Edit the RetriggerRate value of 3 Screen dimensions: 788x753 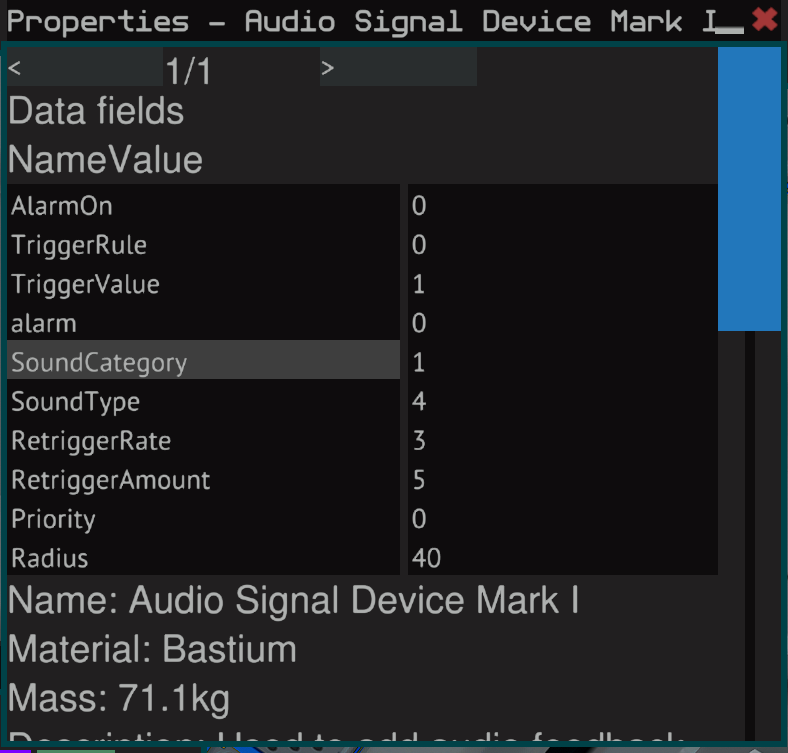pyautogui.click(x=562, y=440)
